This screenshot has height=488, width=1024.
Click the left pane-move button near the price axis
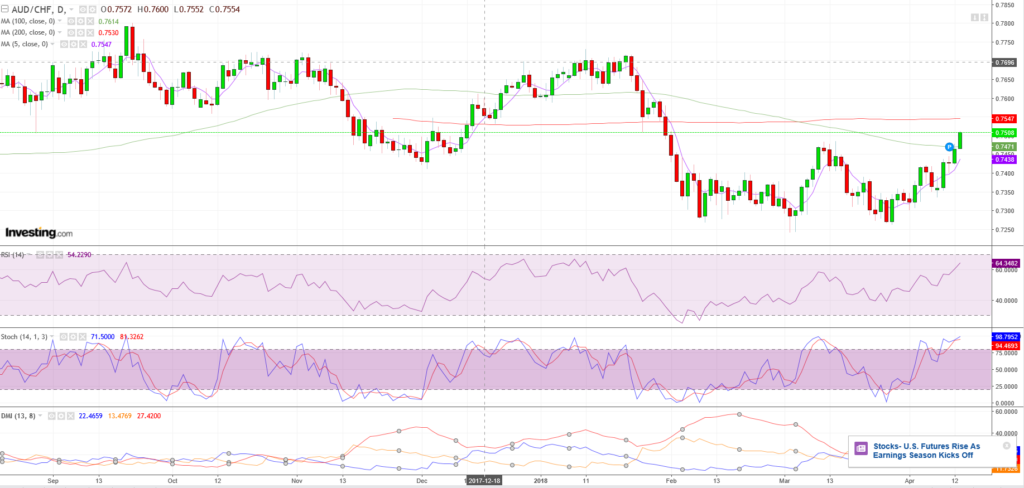pos(974,18)
